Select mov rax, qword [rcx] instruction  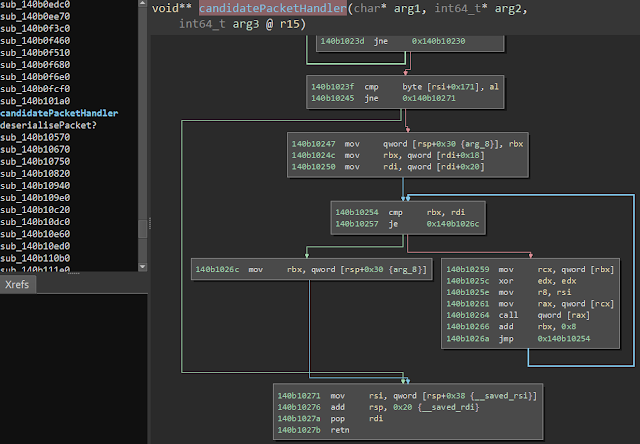(x=530, y=304)
